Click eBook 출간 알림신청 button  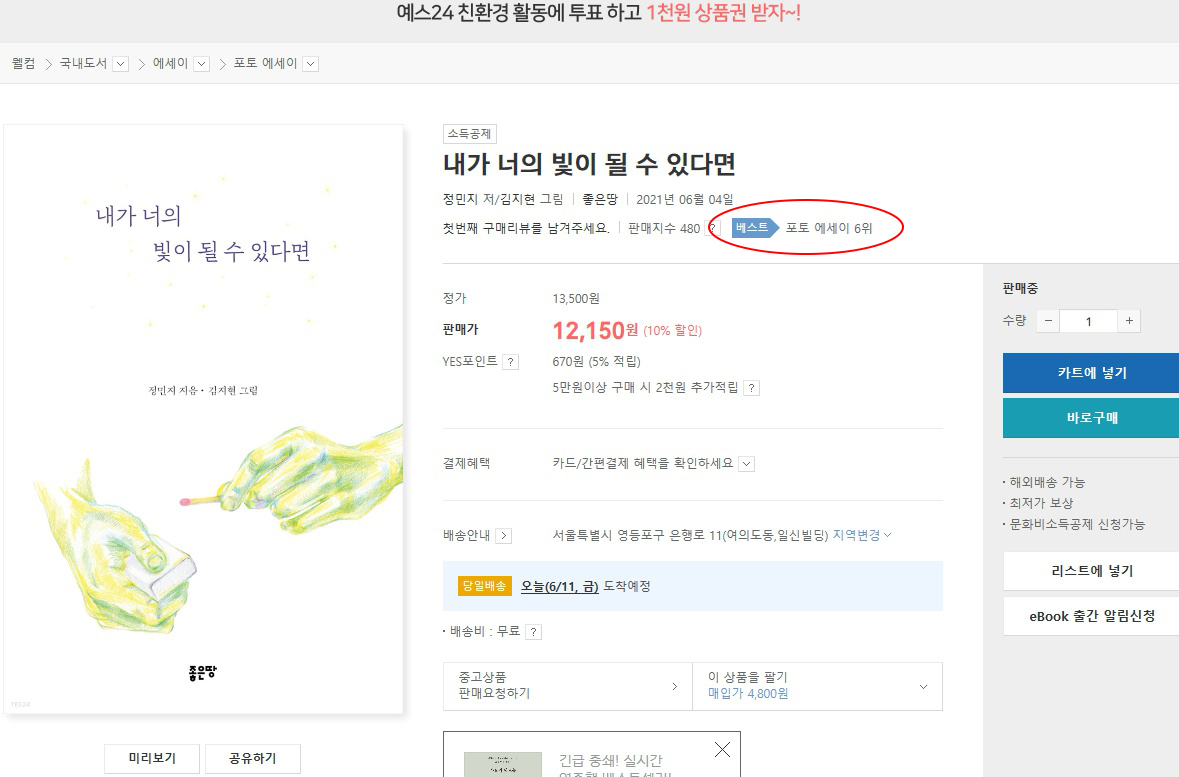pyautogui.click(x=1091, y=616)
